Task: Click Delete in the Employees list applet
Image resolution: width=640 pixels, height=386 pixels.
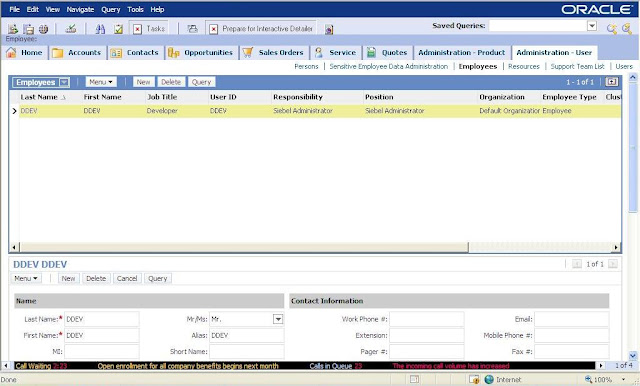Action: tap(171, 82)
